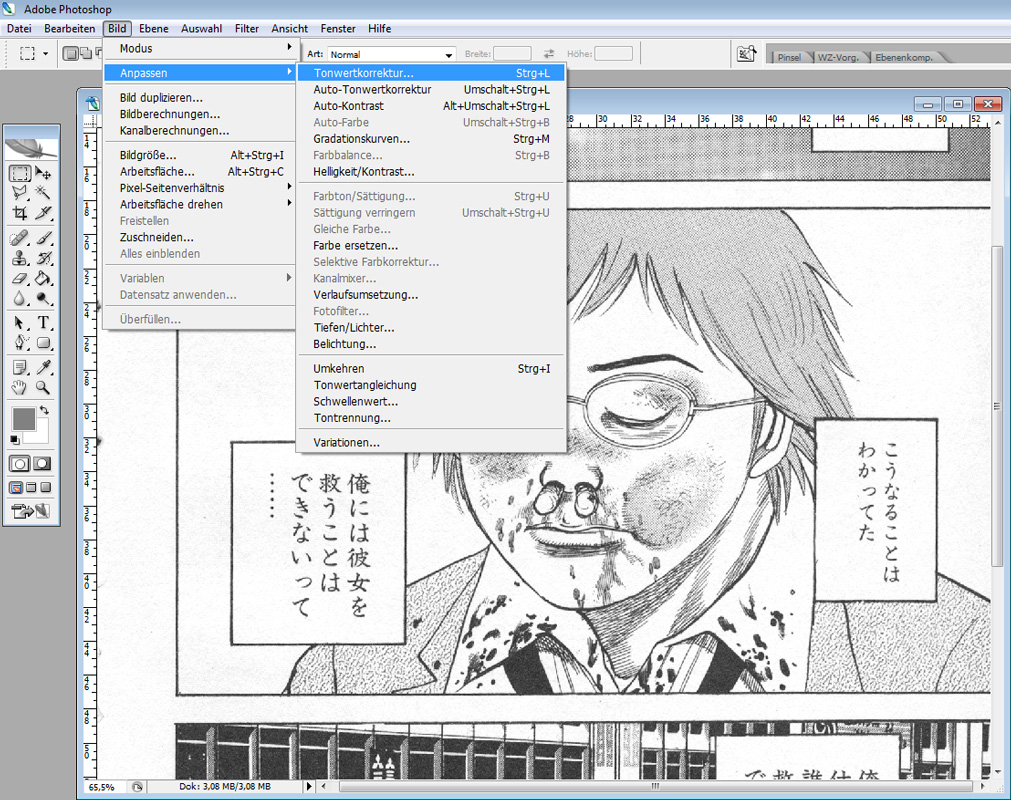Choose Bildgröße menu entry
The image size is (1011, 800).
coord(199,155)
